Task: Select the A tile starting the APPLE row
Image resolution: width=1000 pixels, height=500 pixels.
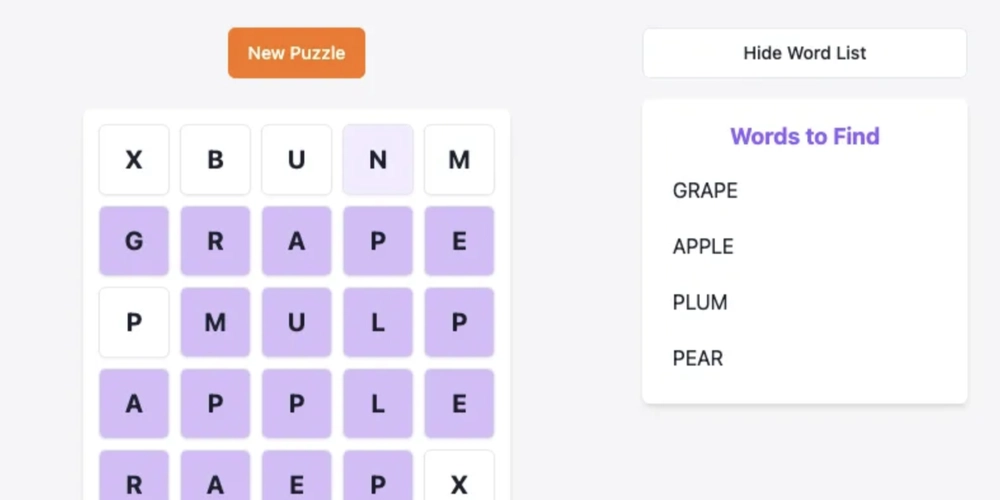Action: (x=134, y=403)
